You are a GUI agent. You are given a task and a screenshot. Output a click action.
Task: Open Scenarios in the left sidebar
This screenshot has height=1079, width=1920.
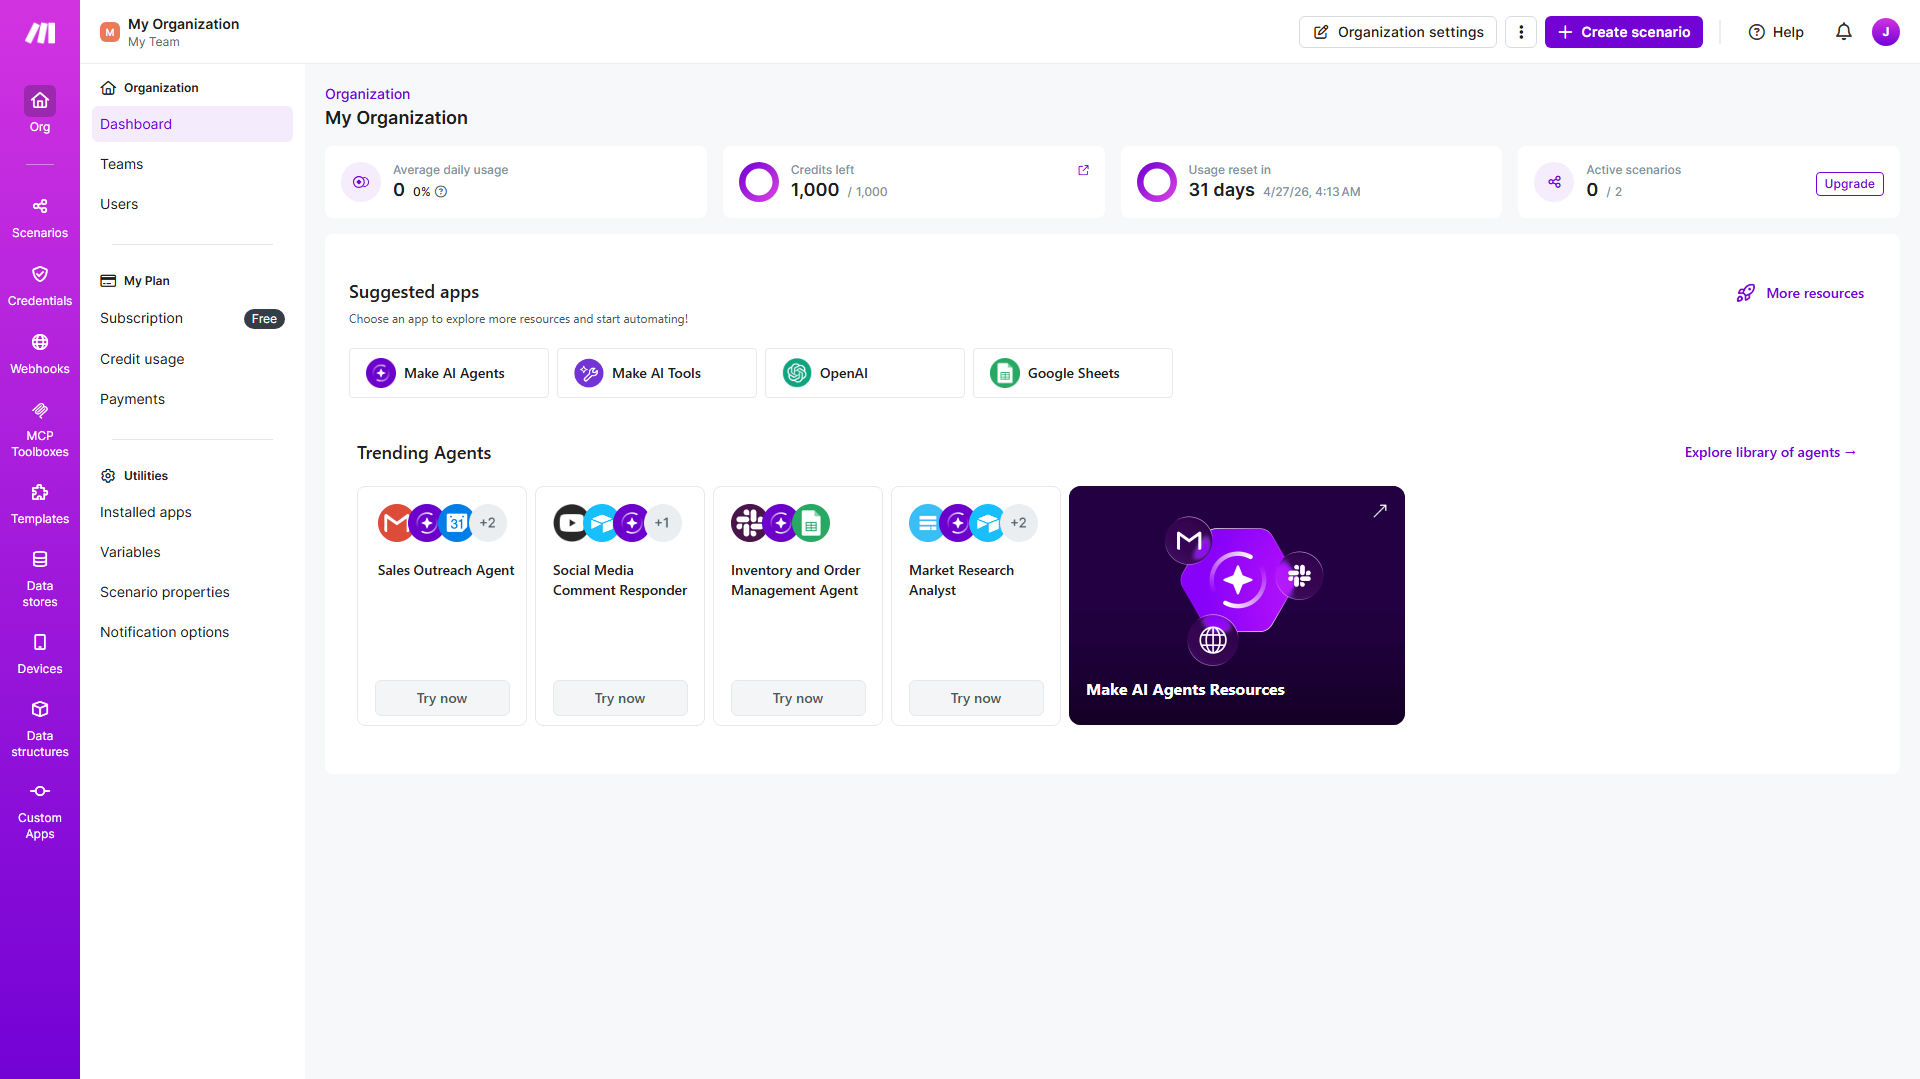pos(40,218)
